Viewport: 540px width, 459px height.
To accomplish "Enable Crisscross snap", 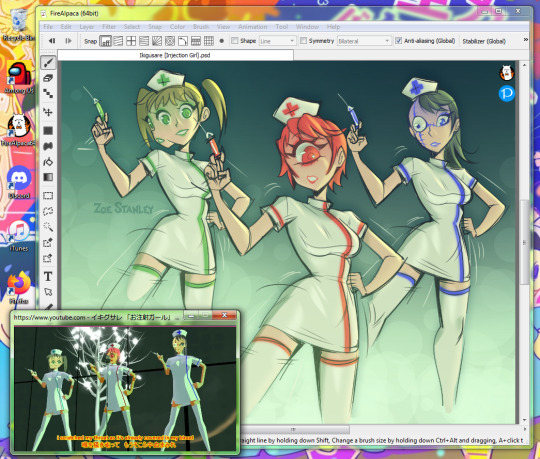I will (131, 41).
